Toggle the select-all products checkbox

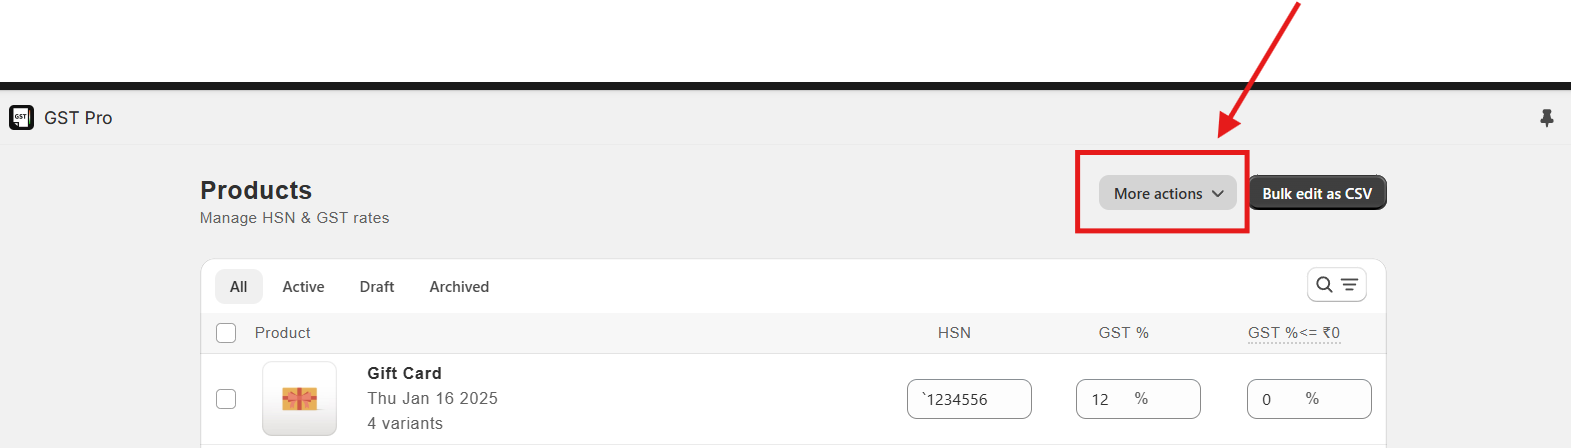coord(226,333)
